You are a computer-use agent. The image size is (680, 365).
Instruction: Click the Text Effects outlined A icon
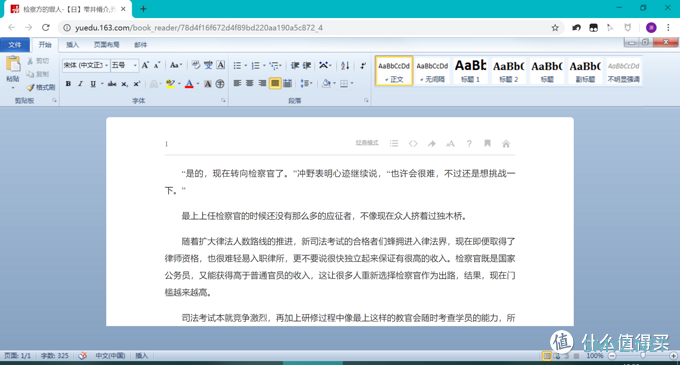click(x=154, y=84)
